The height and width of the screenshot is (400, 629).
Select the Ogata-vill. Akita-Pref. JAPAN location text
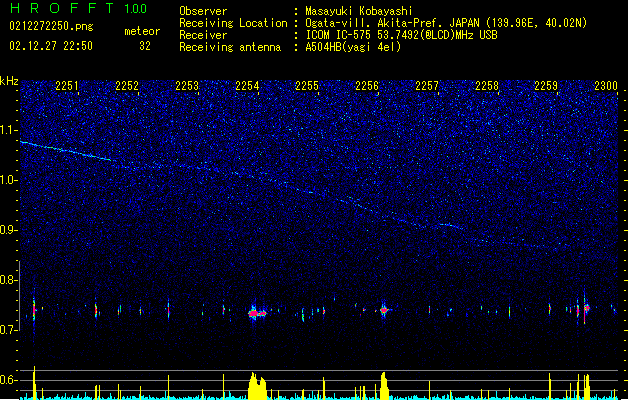click(446, 23)
